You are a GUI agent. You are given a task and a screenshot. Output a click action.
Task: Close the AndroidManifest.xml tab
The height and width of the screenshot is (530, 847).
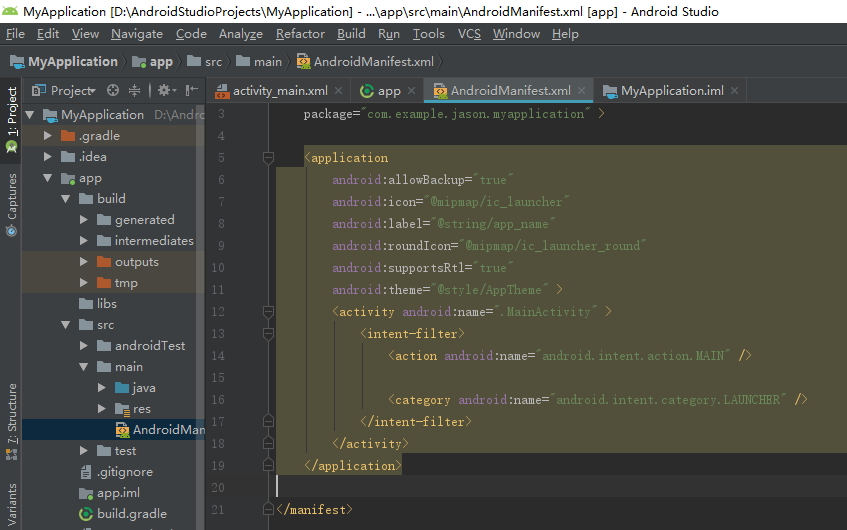point(581,91)
